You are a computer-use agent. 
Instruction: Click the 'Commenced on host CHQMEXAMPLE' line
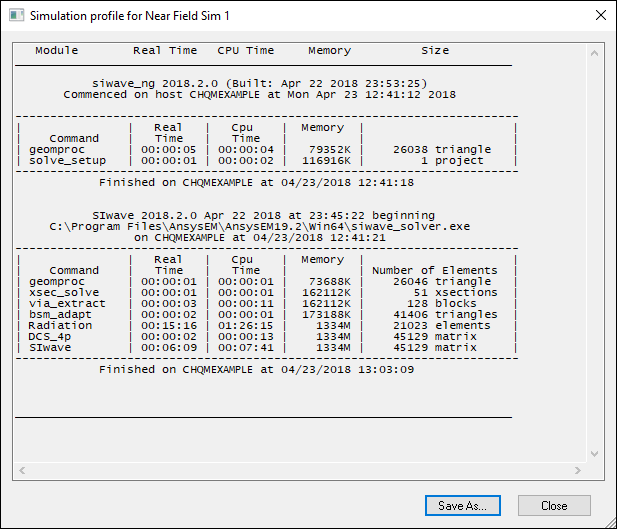(259, 94)
